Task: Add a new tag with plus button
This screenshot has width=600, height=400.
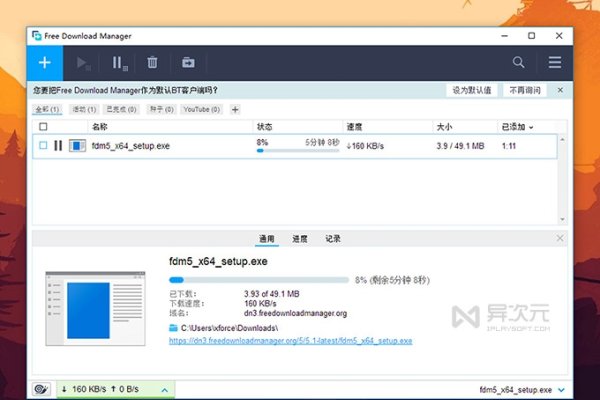Action: coord(235,110)
